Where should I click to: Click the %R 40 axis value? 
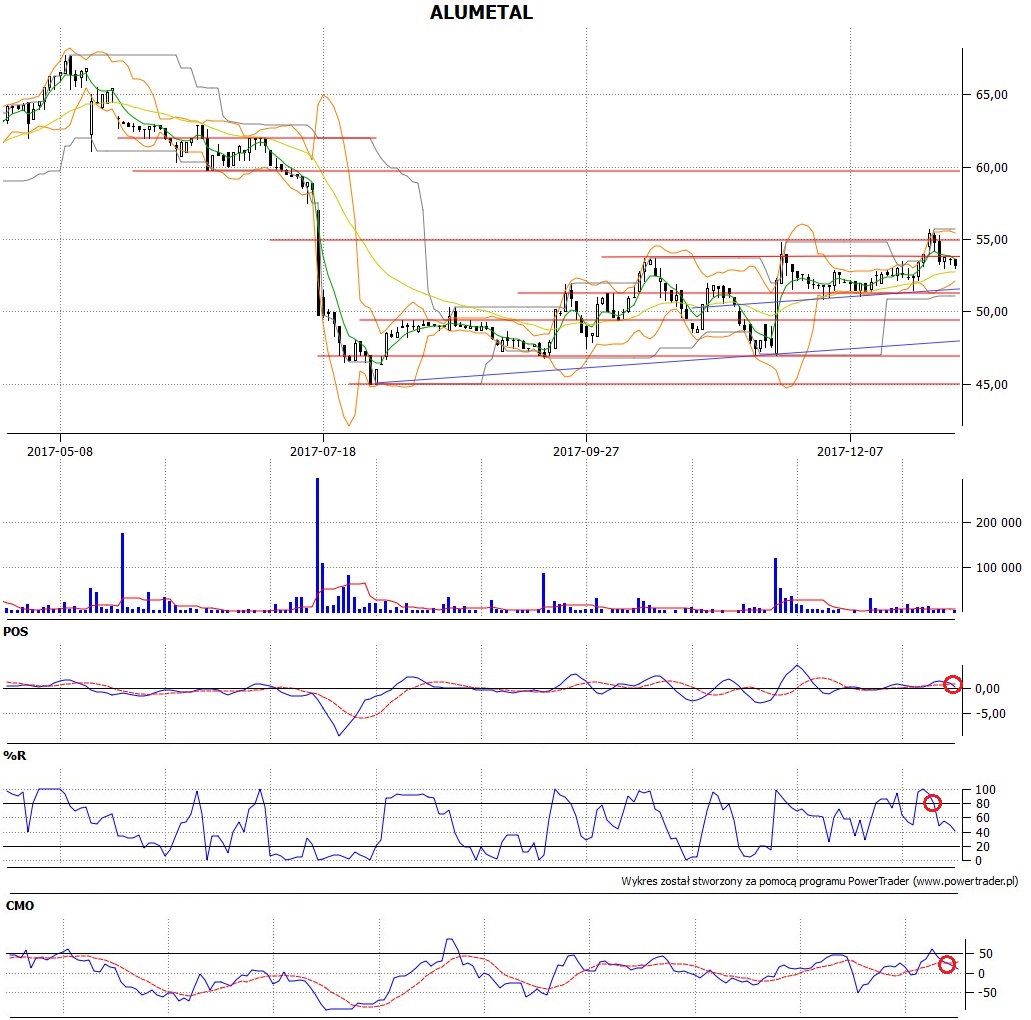pos(983,833)
